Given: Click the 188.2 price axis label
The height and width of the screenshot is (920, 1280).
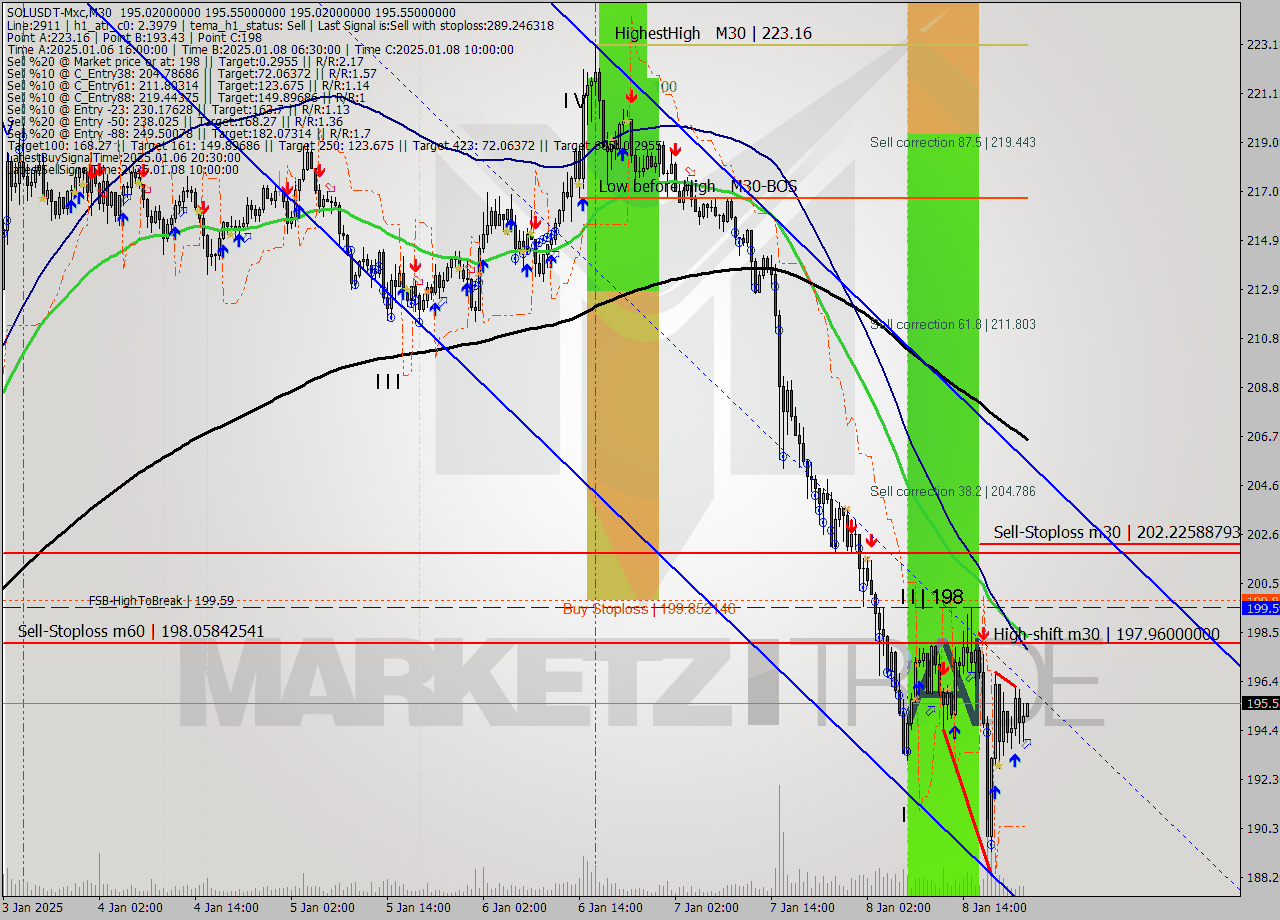Looking at the screenshot, I should 1262,877.
